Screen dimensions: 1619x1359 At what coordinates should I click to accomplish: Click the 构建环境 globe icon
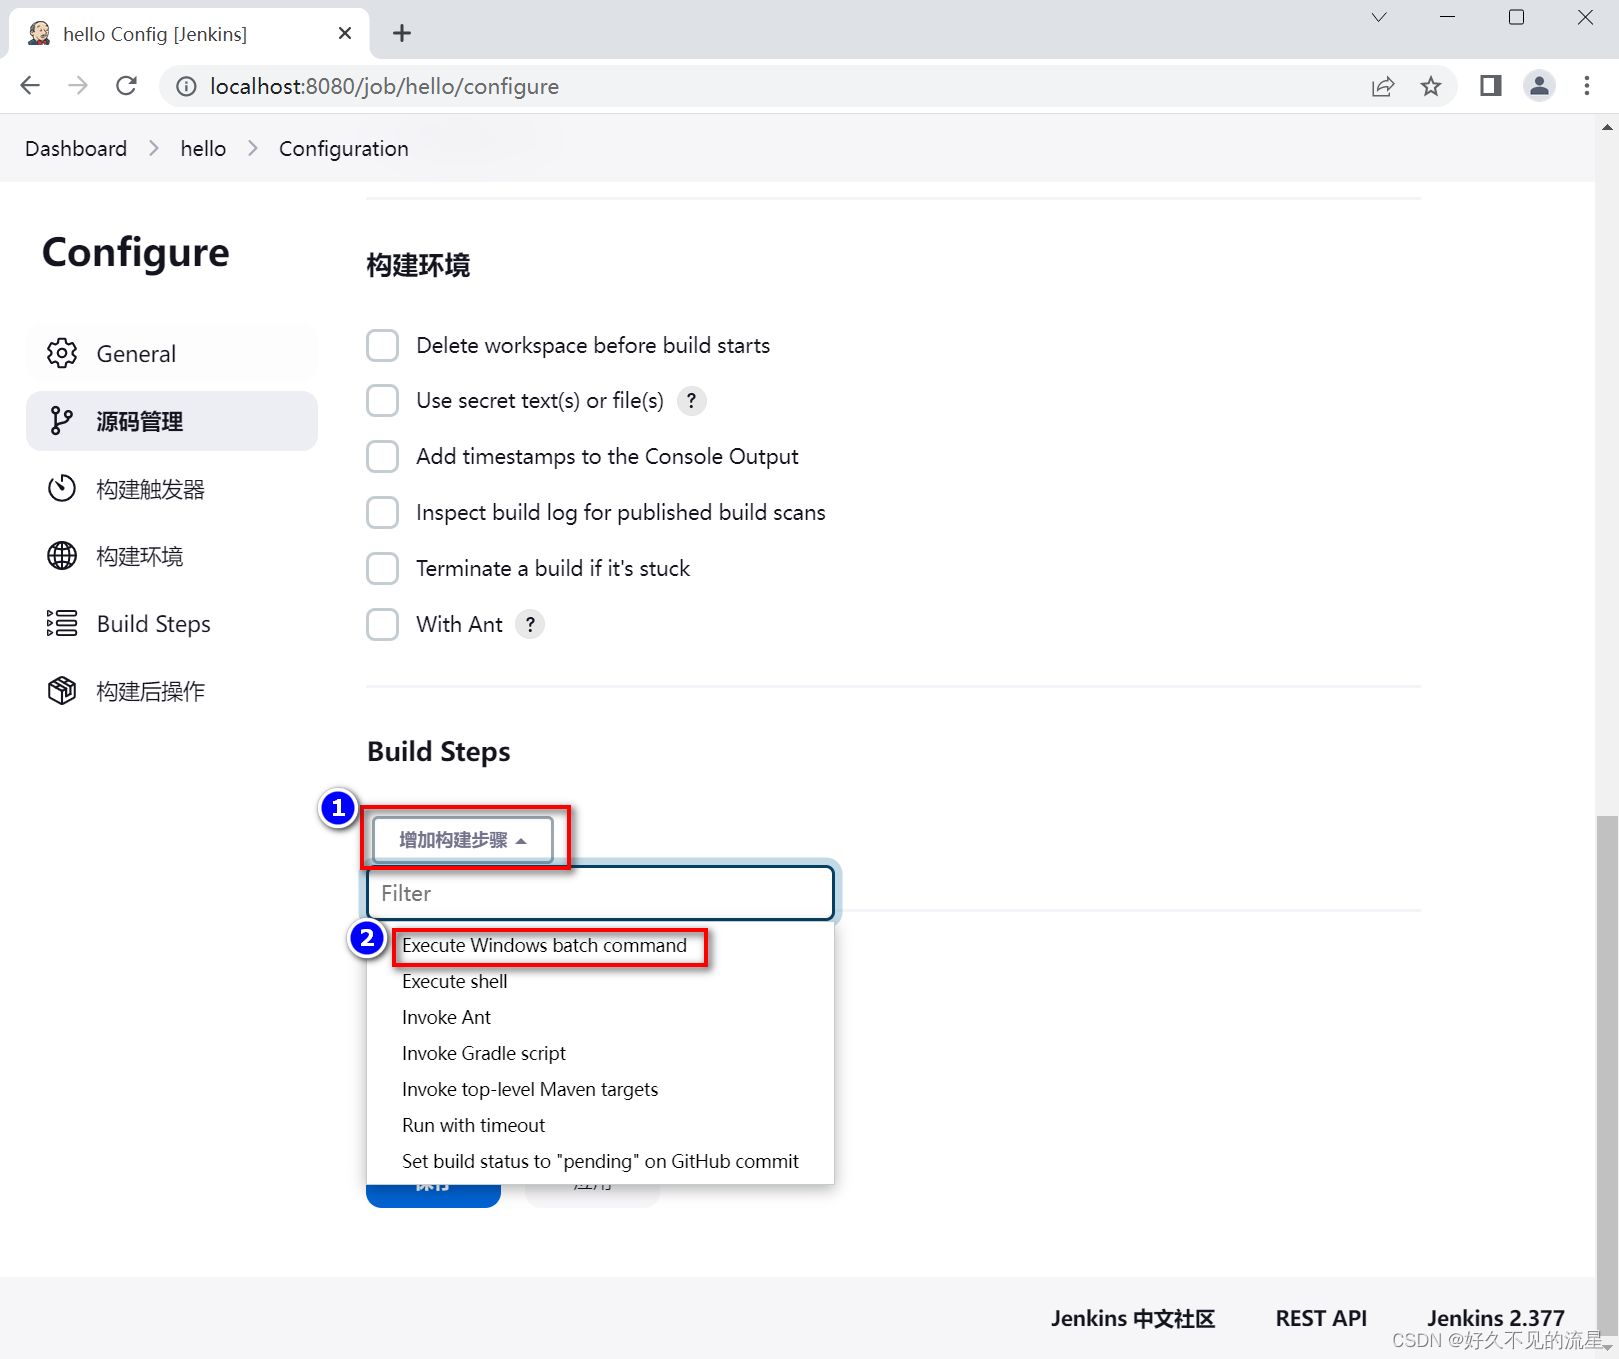coord(62,556)
